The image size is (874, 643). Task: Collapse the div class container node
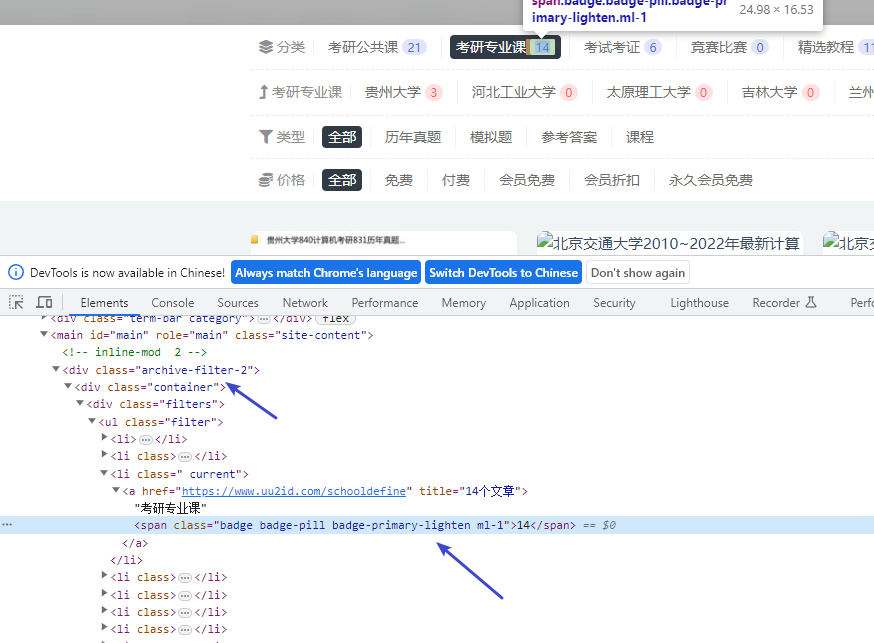pos(68,387)
